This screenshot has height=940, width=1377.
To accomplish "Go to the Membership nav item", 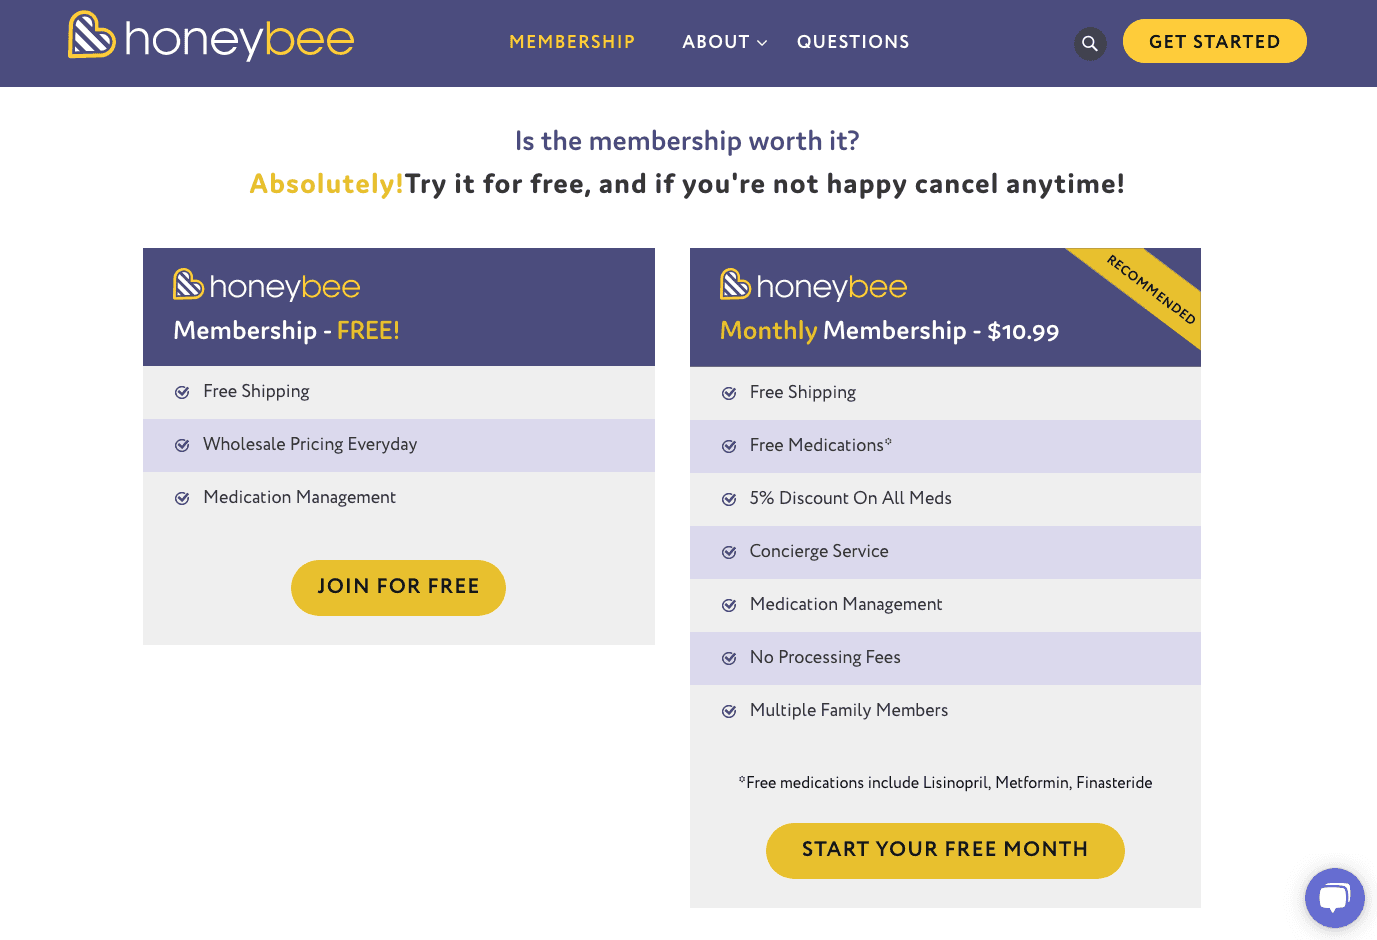I will 572,42.
